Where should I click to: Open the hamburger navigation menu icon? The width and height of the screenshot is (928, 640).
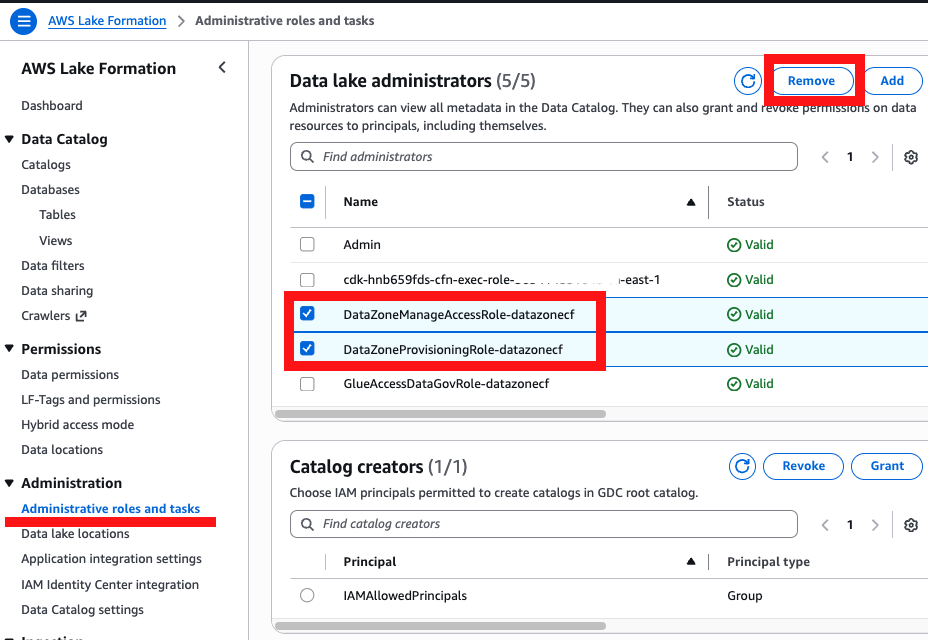click(25, 21)
